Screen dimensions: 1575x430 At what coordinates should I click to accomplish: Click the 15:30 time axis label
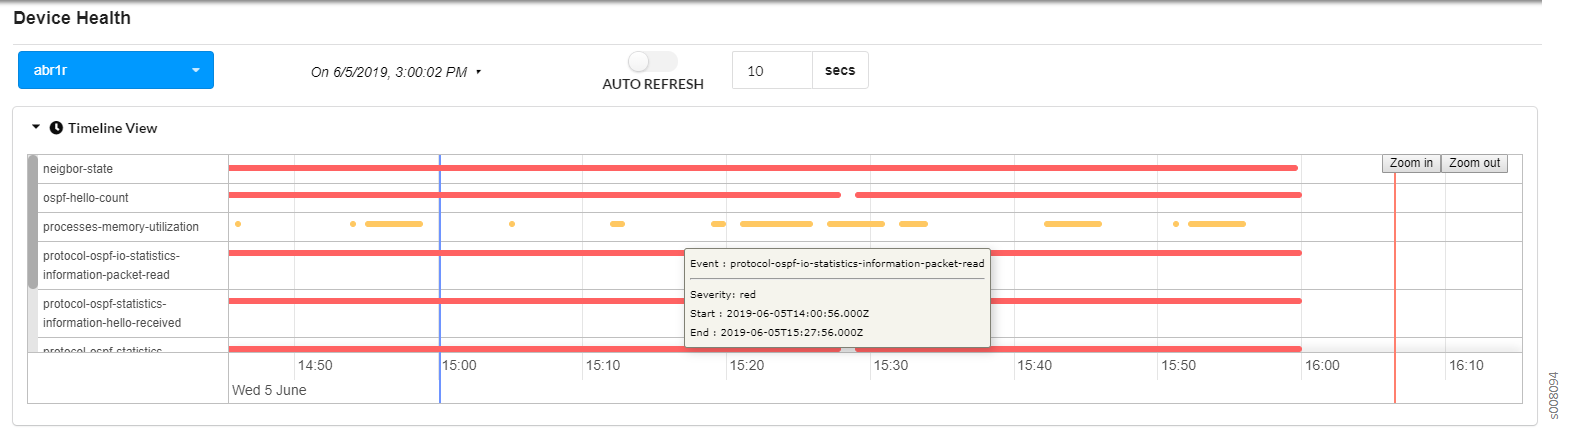tap(890, 366)
